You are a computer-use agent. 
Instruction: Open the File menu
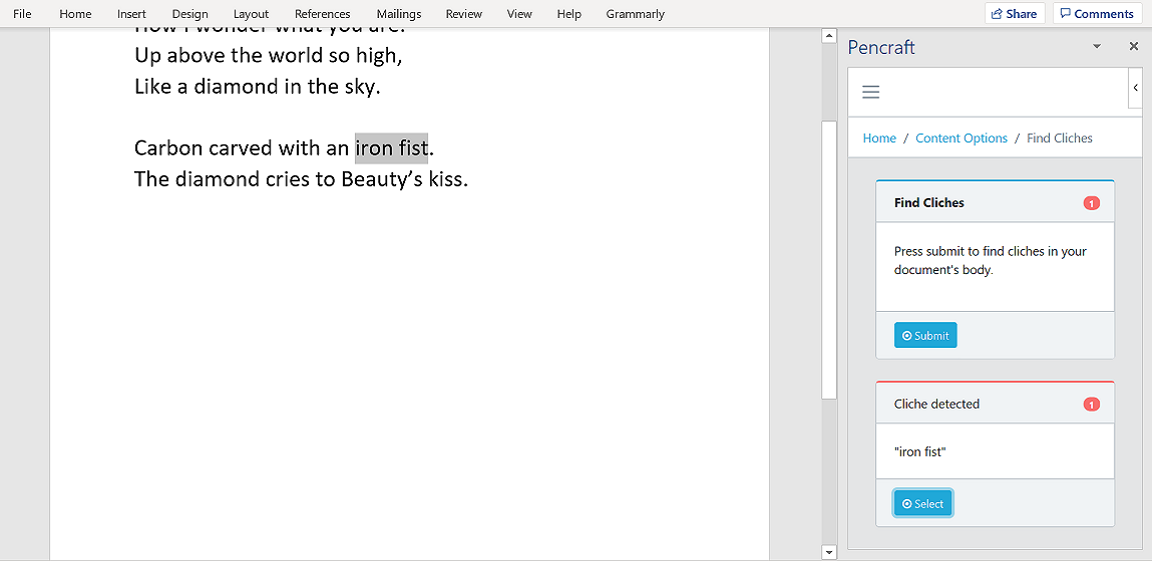click(22, 14)
